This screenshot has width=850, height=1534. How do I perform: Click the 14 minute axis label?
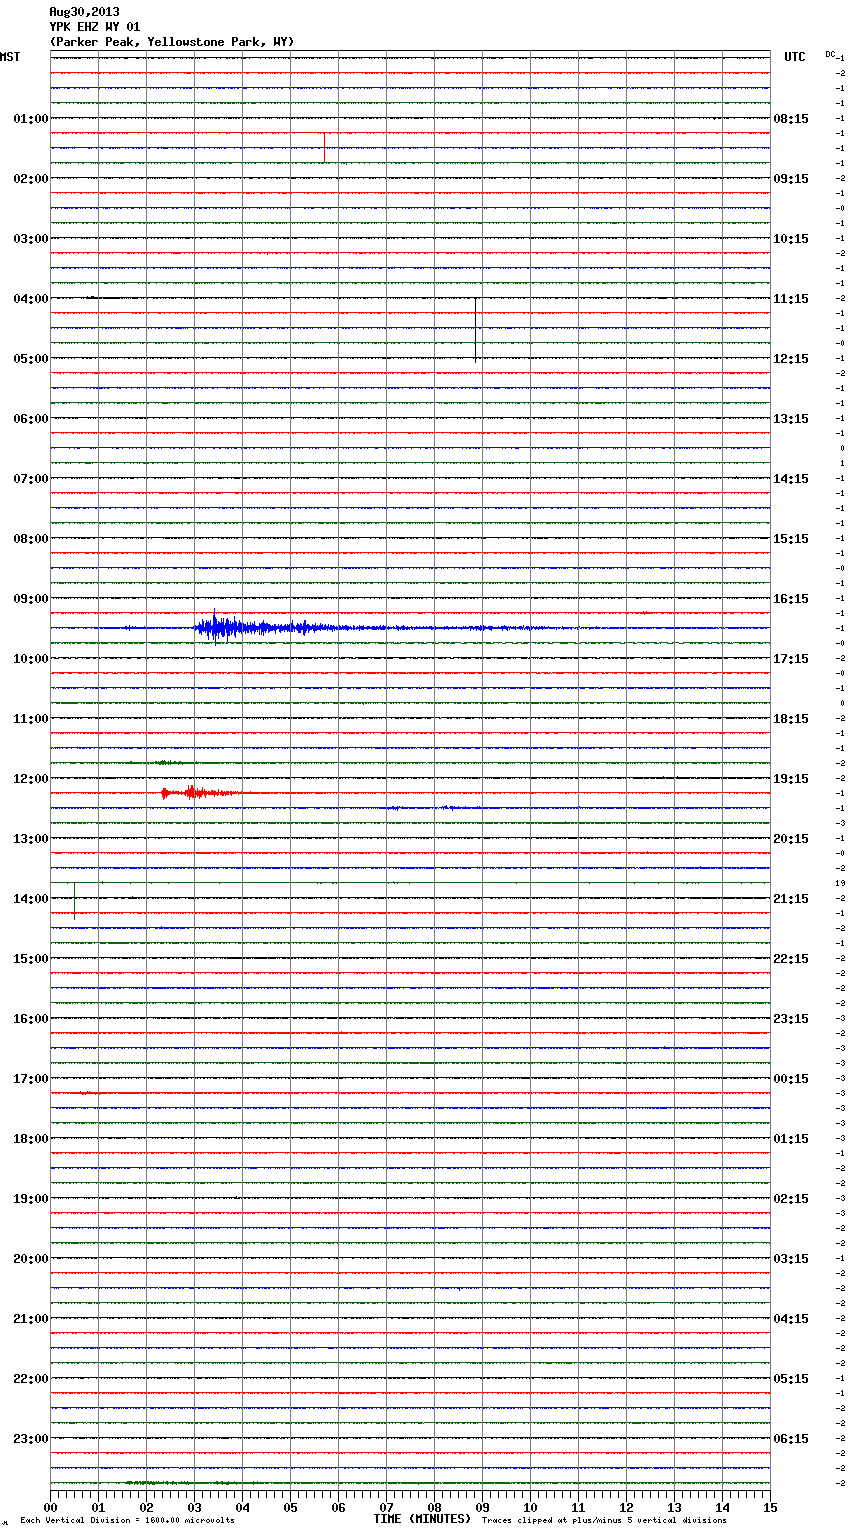tap(722, 1507)
